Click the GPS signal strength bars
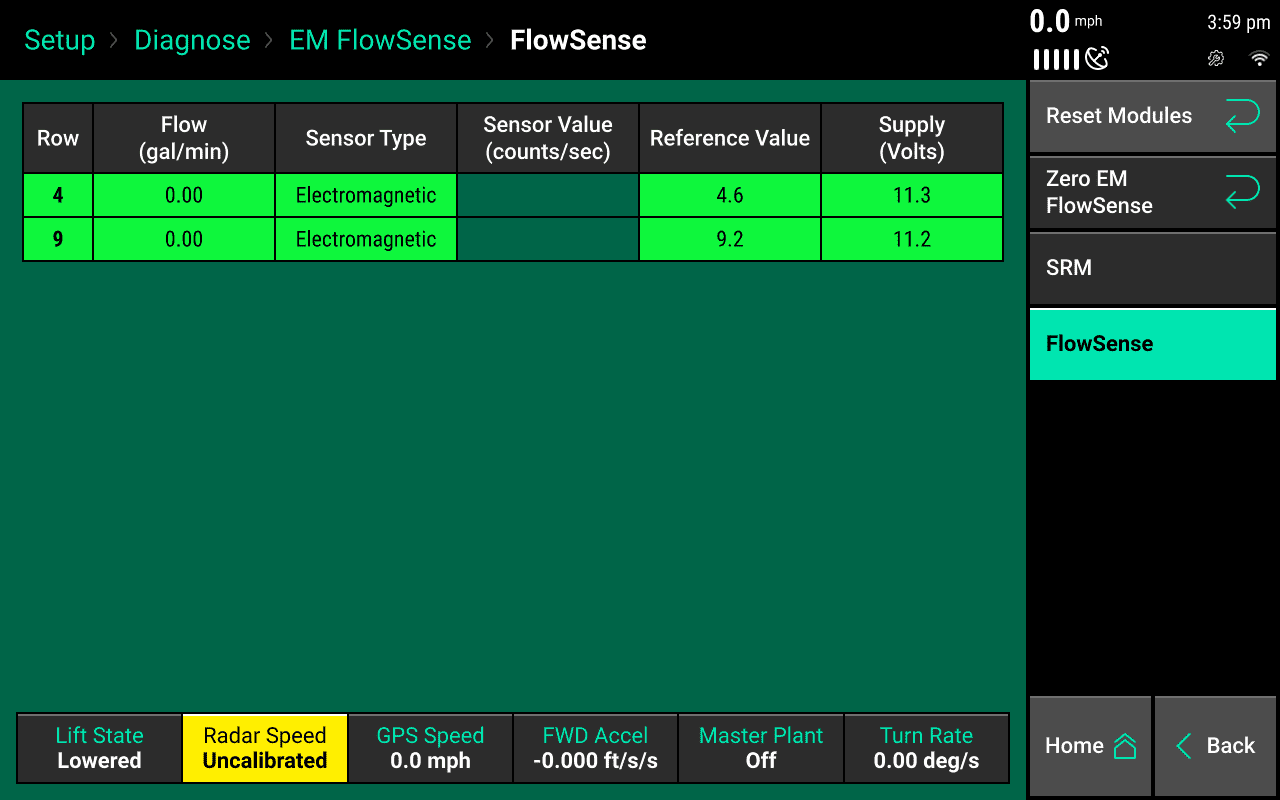Image resolution: width=1280 pixels, height=800 pixels. [1056, 60]
